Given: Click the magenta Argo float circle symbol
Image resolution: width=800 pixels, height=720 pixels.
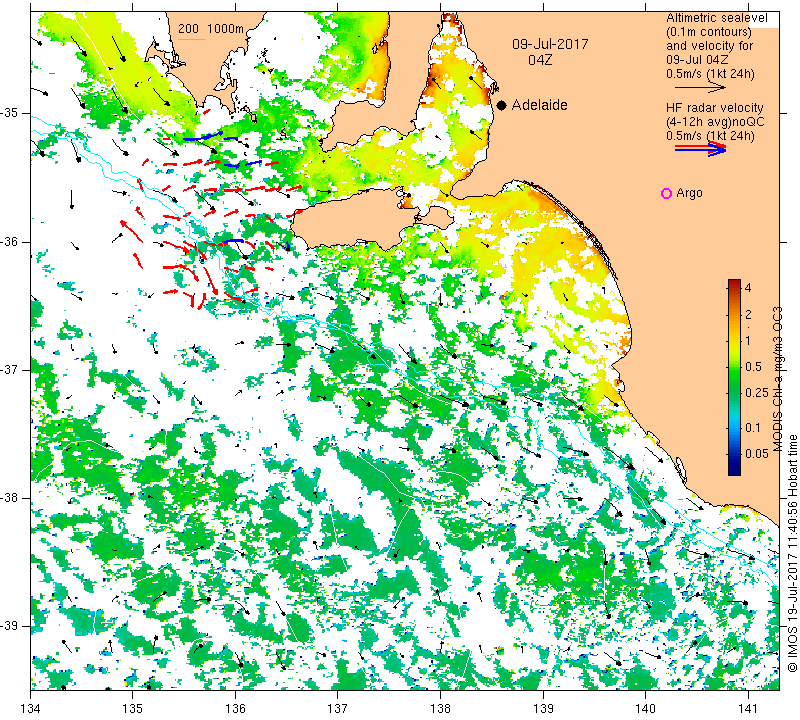Looking at the screenshot, I should [x=666, y=193].
